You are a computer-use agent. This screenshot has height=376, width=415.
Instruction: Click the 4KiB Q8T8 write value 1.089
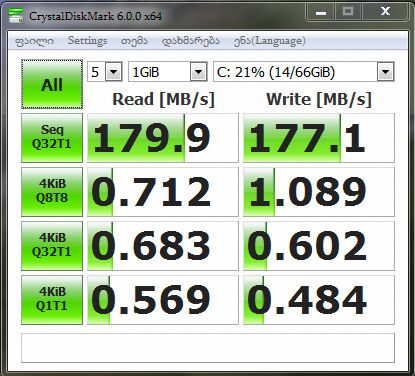coord(319,192)
